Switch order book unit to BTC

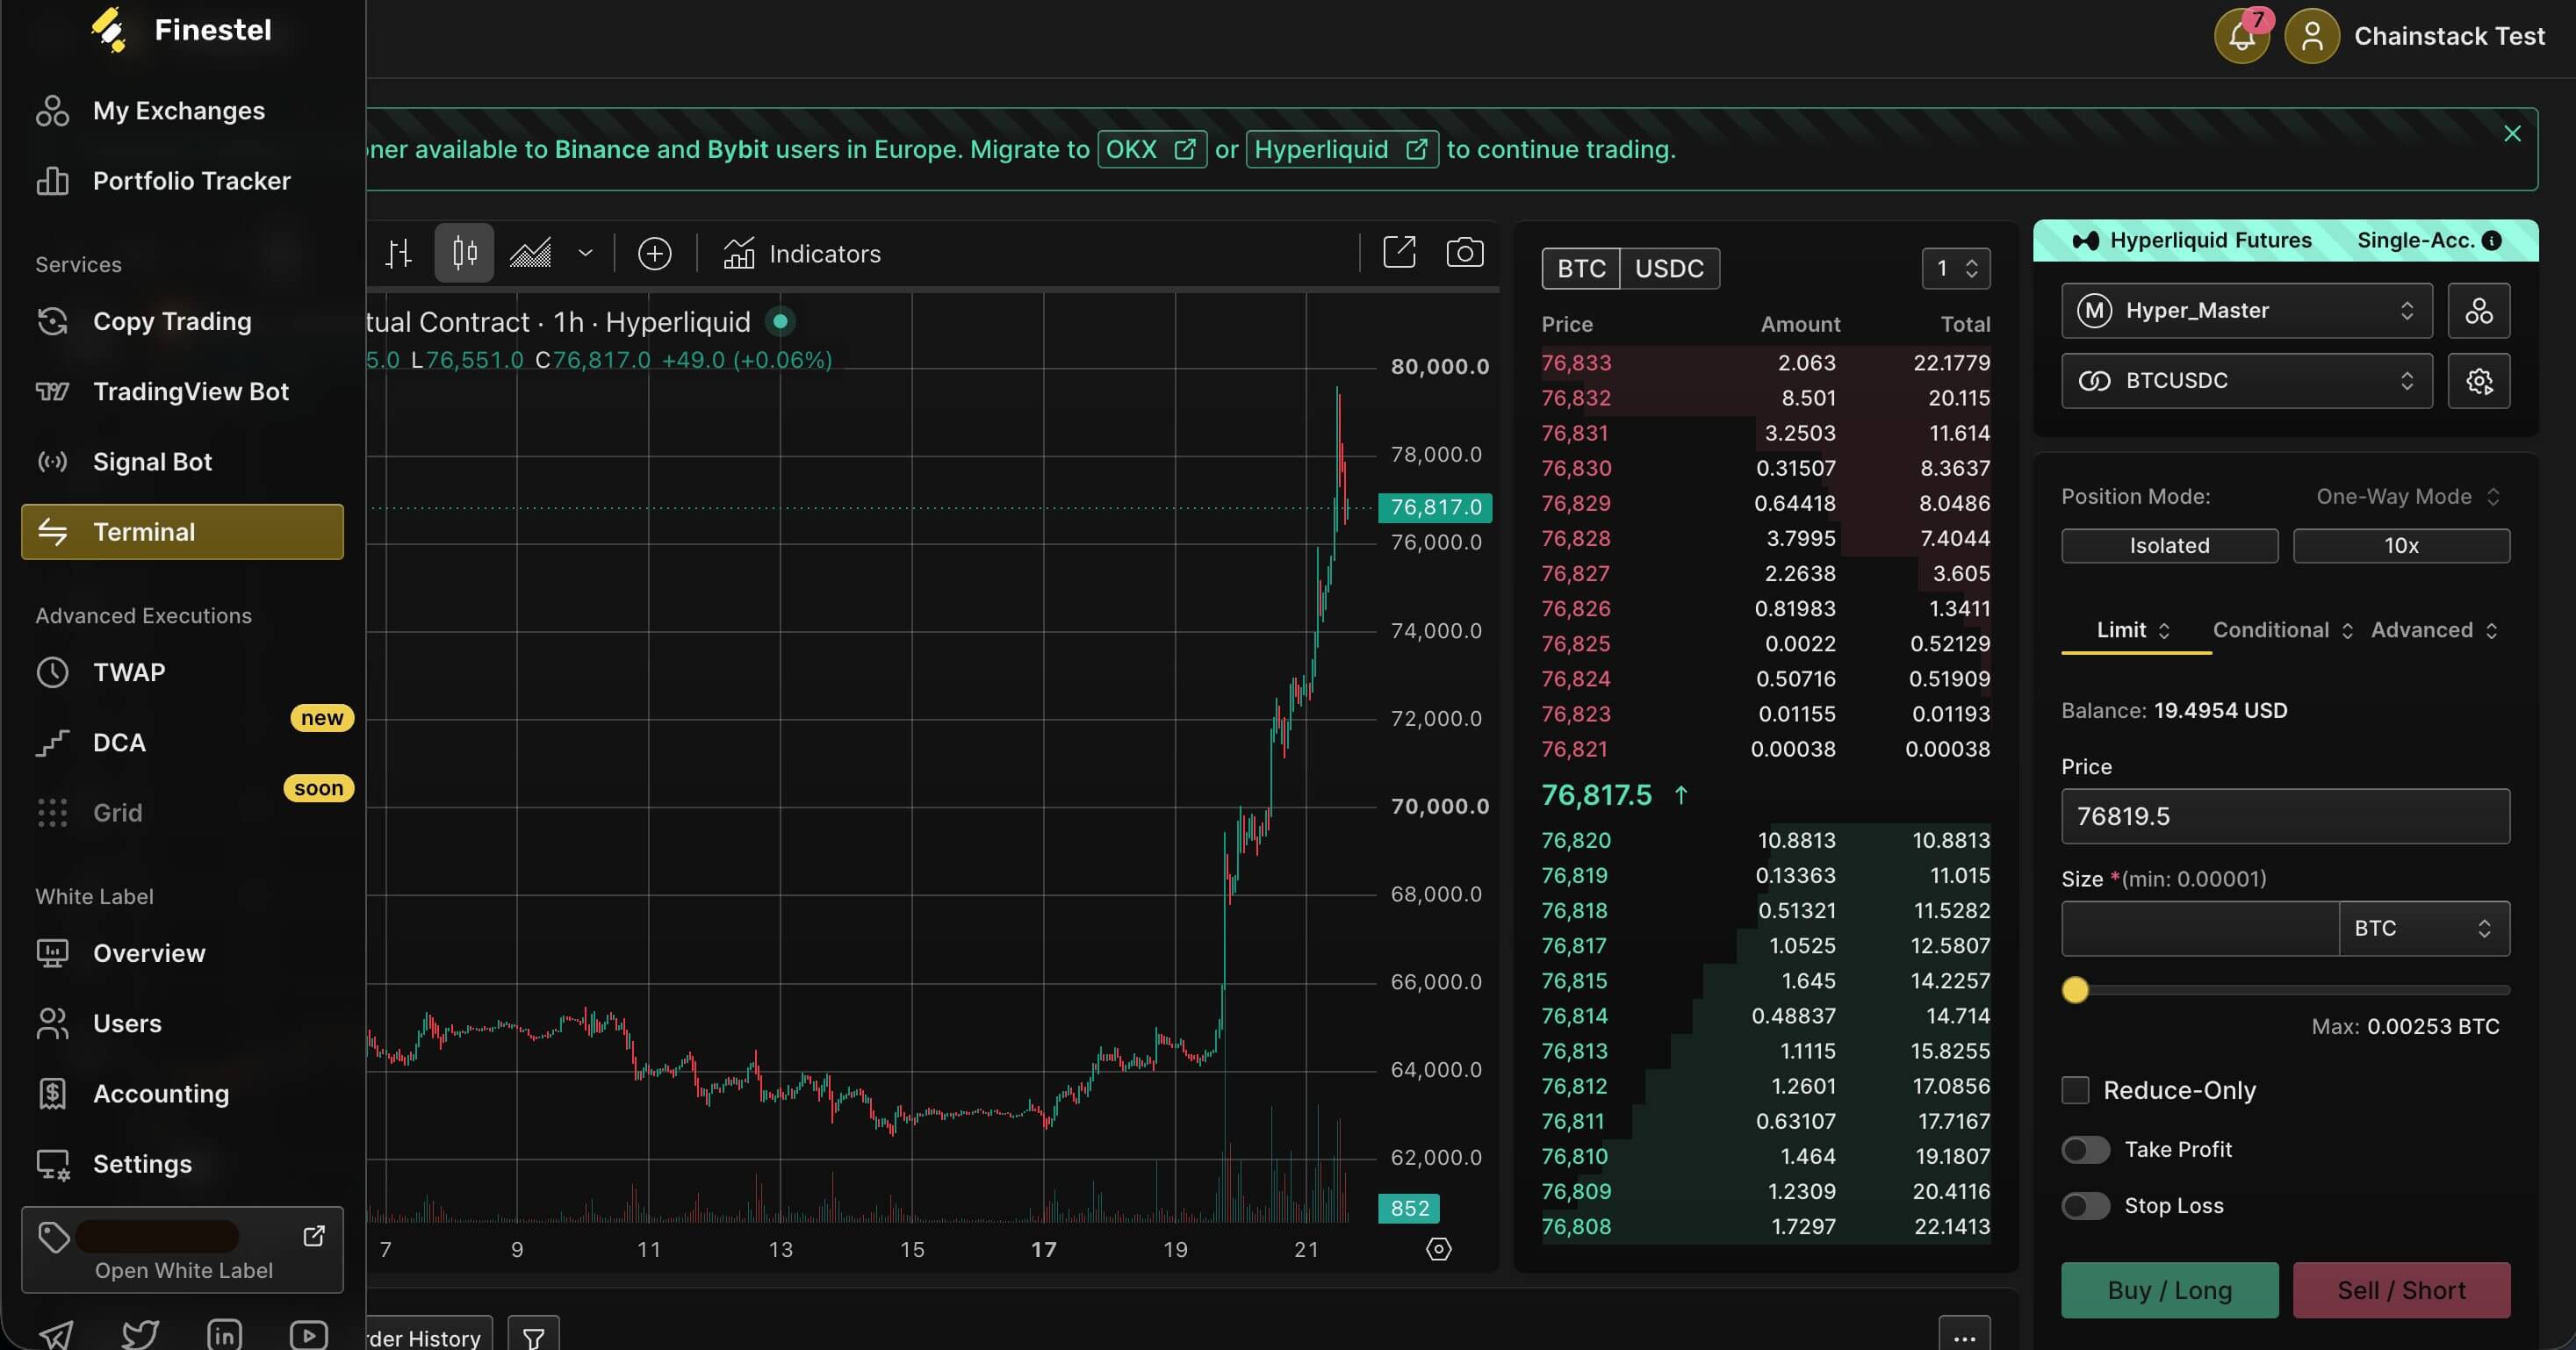pyautogui.click(x=1581, y=269)
